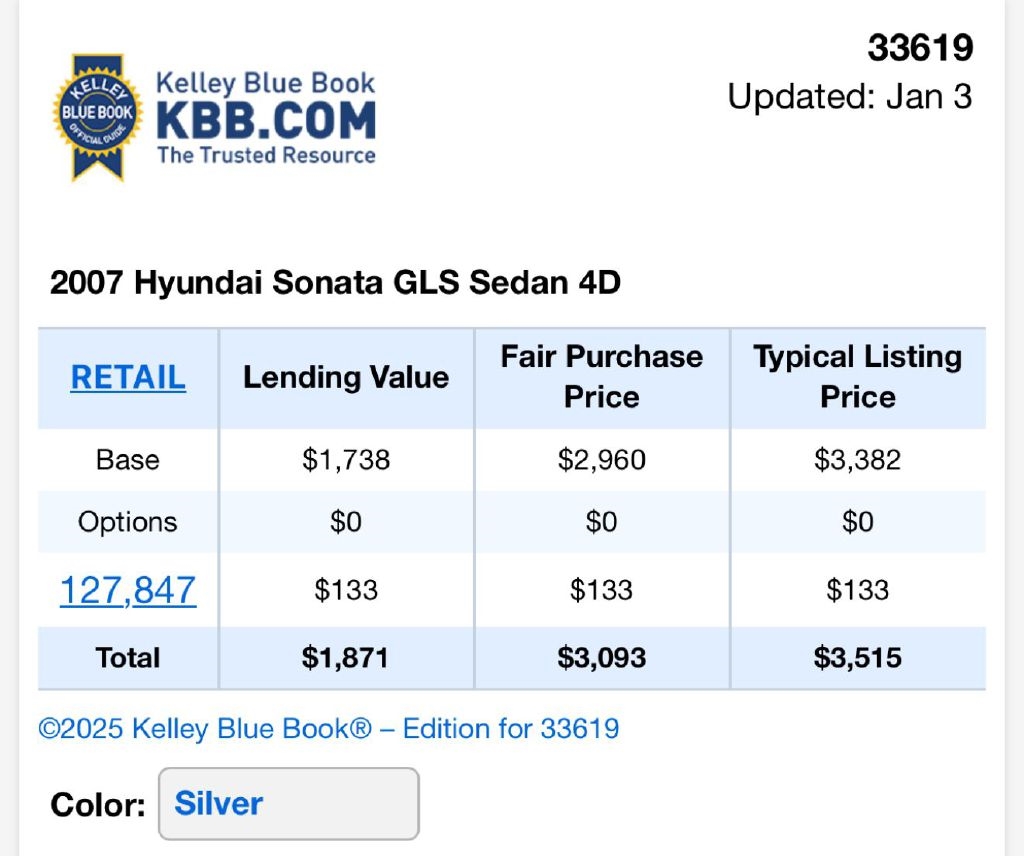The height and width of the screenshot is (856, 1024).
Task: Click the Fair Purchase Price column header
Action: 602,377
